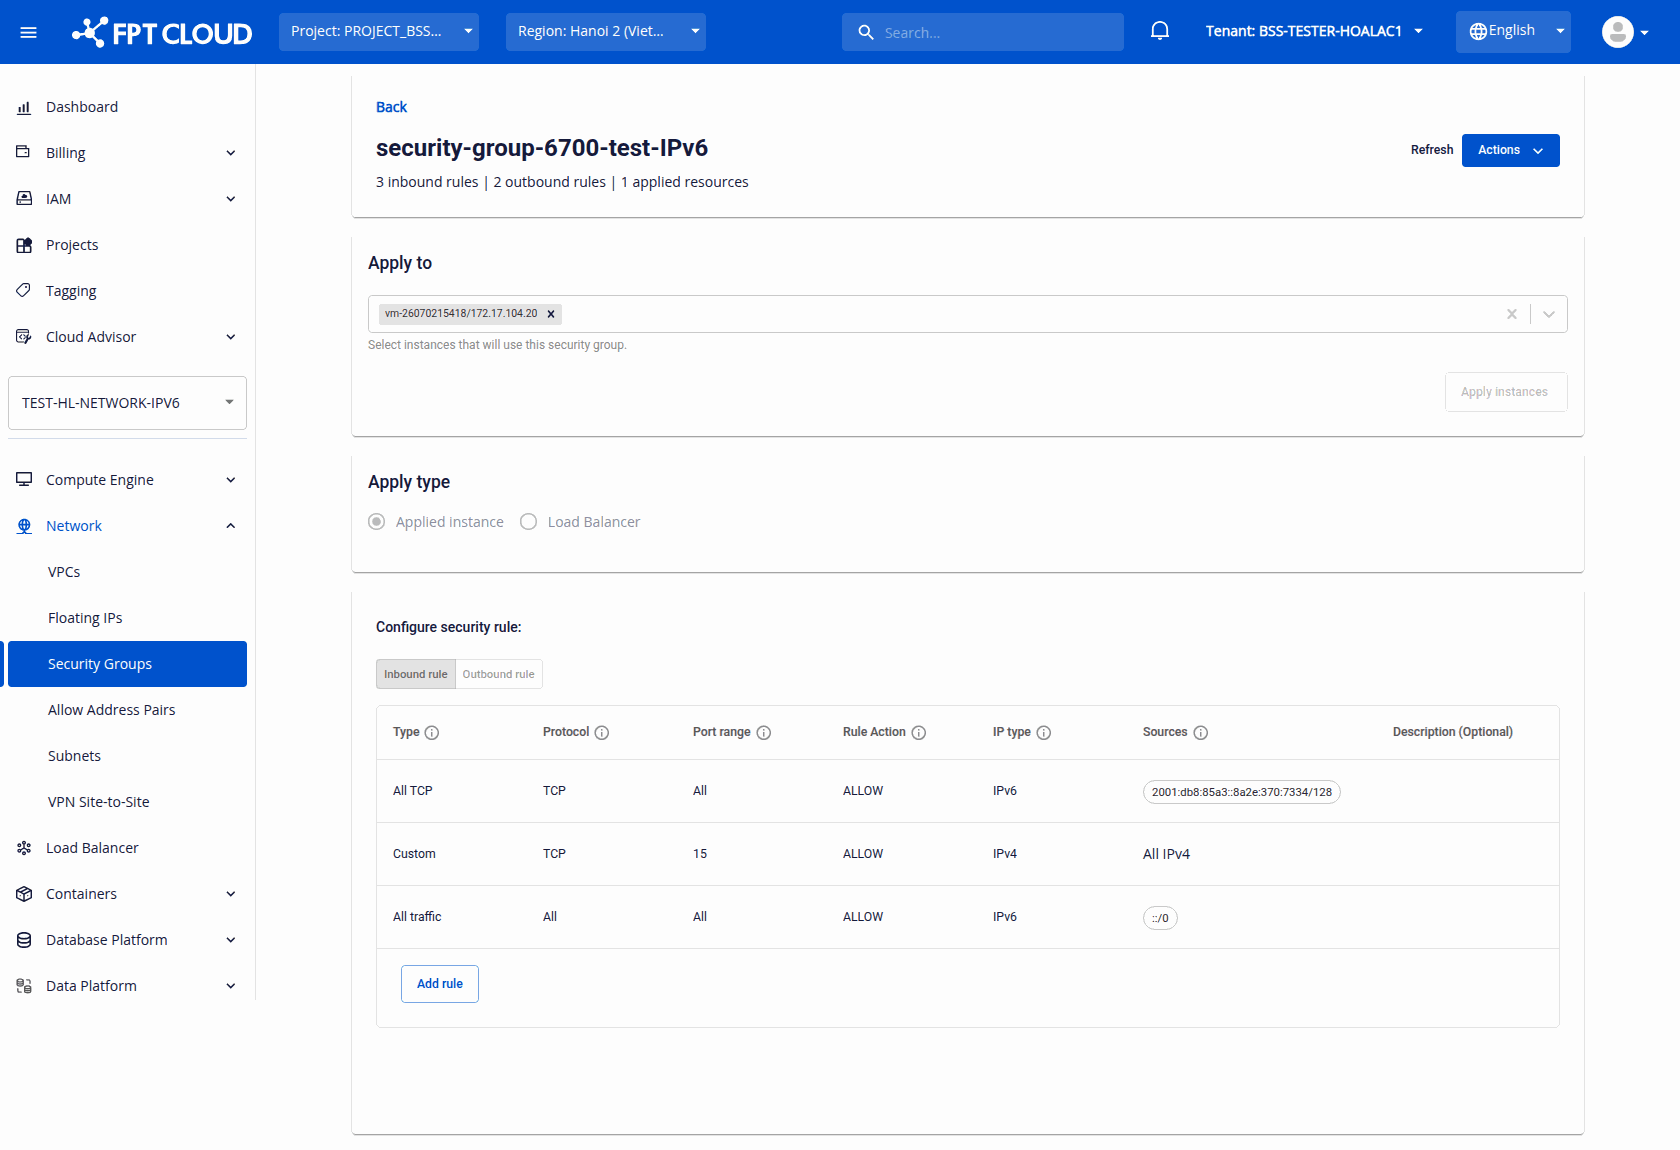Open the English language dropdown
The image size is (1680, 1150).
tap(1513, 32)
